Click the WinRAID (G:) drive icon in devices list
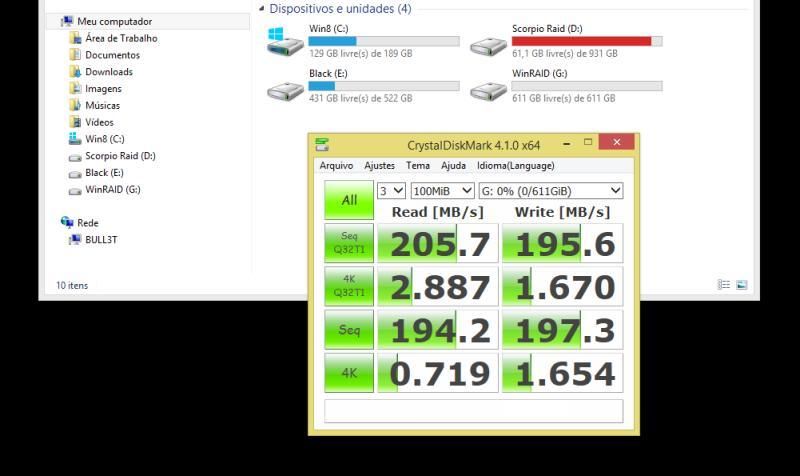 point(488,92)
